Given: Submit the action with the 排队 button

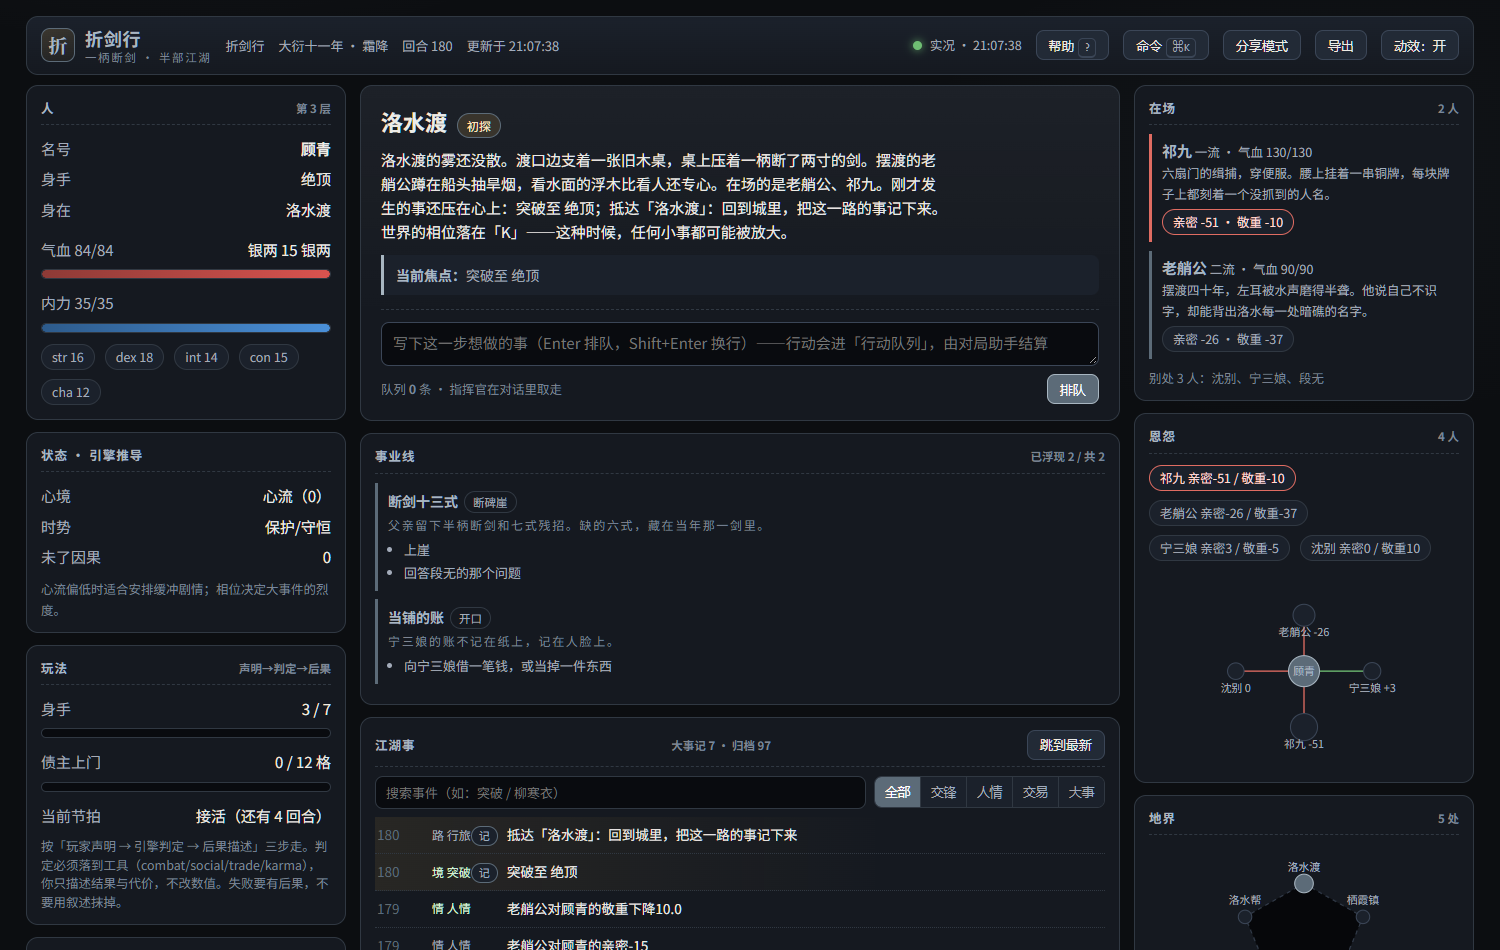Looking at the screenshot, I should (1073, 389).
